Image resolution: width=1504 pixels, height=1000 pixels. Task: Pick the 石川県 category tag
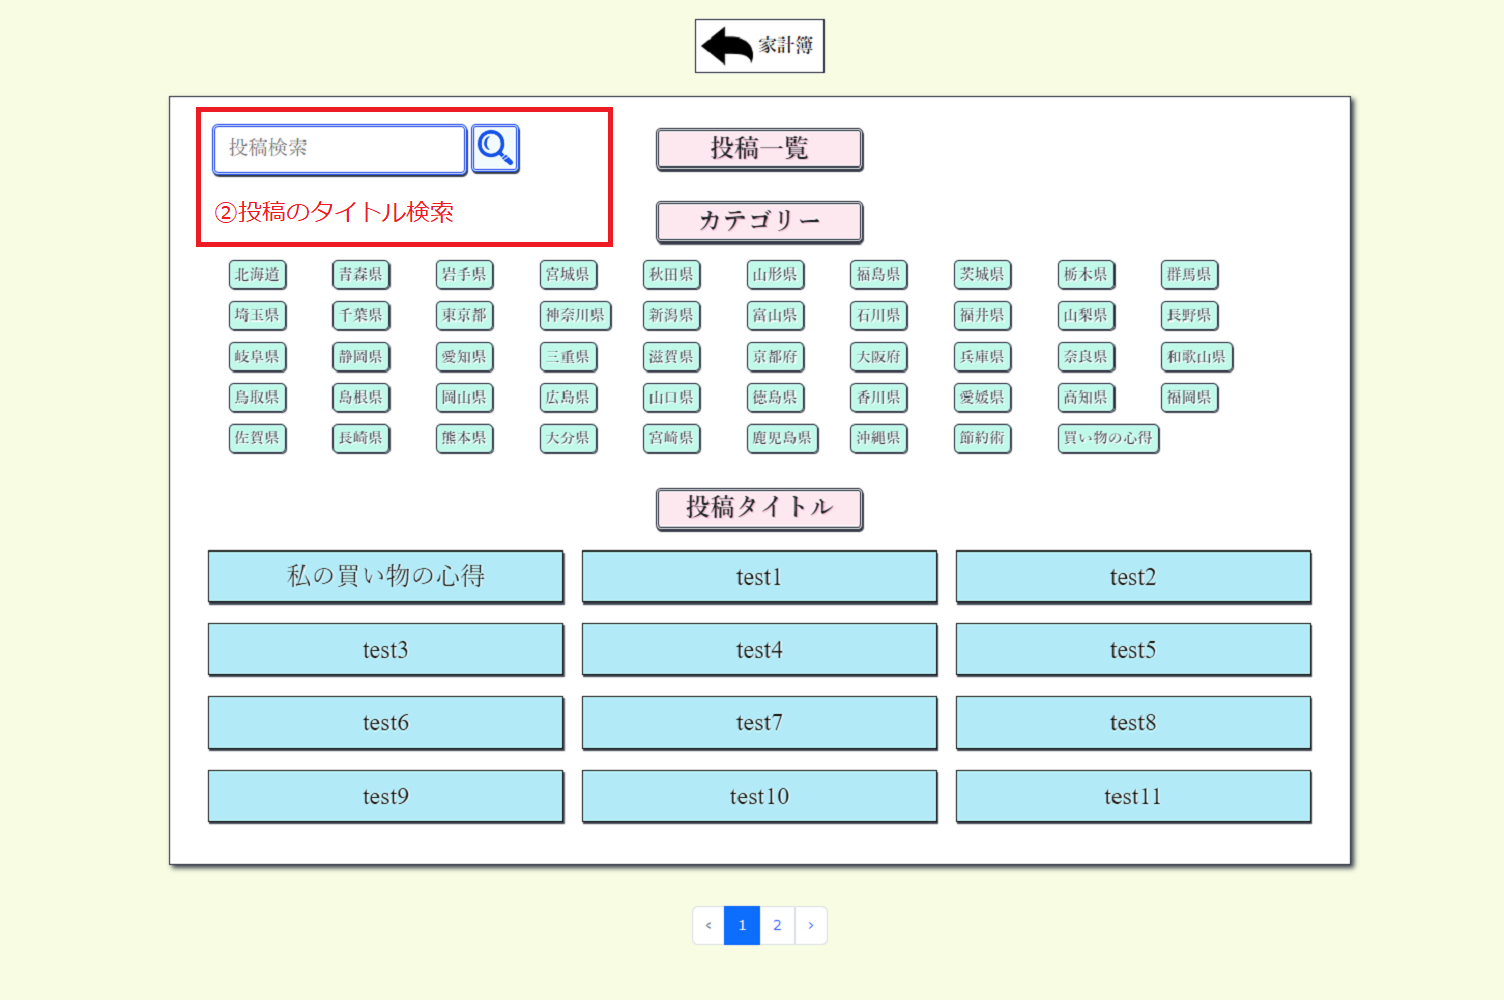pos(879,316)
